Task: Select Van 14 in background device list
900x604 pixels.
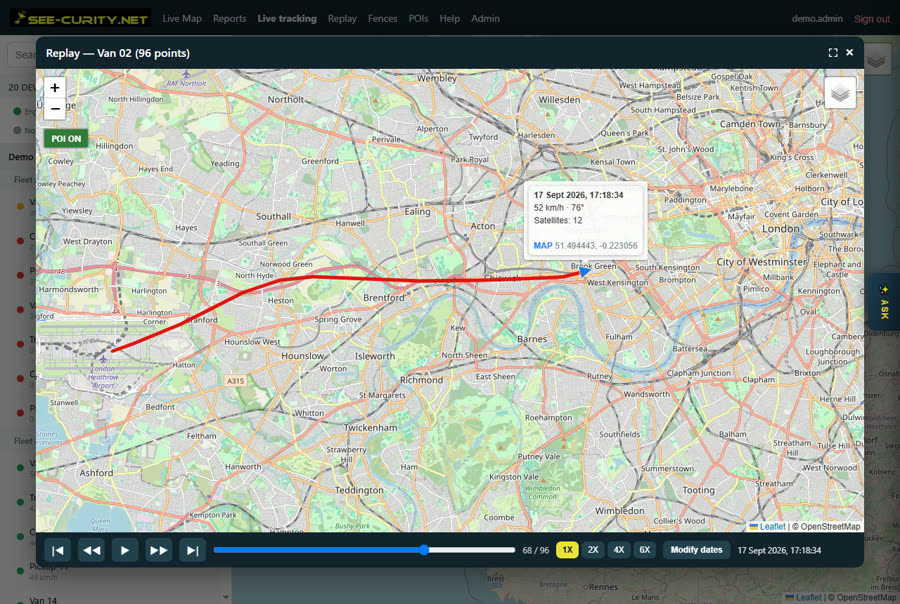Action: coord(43,600)
